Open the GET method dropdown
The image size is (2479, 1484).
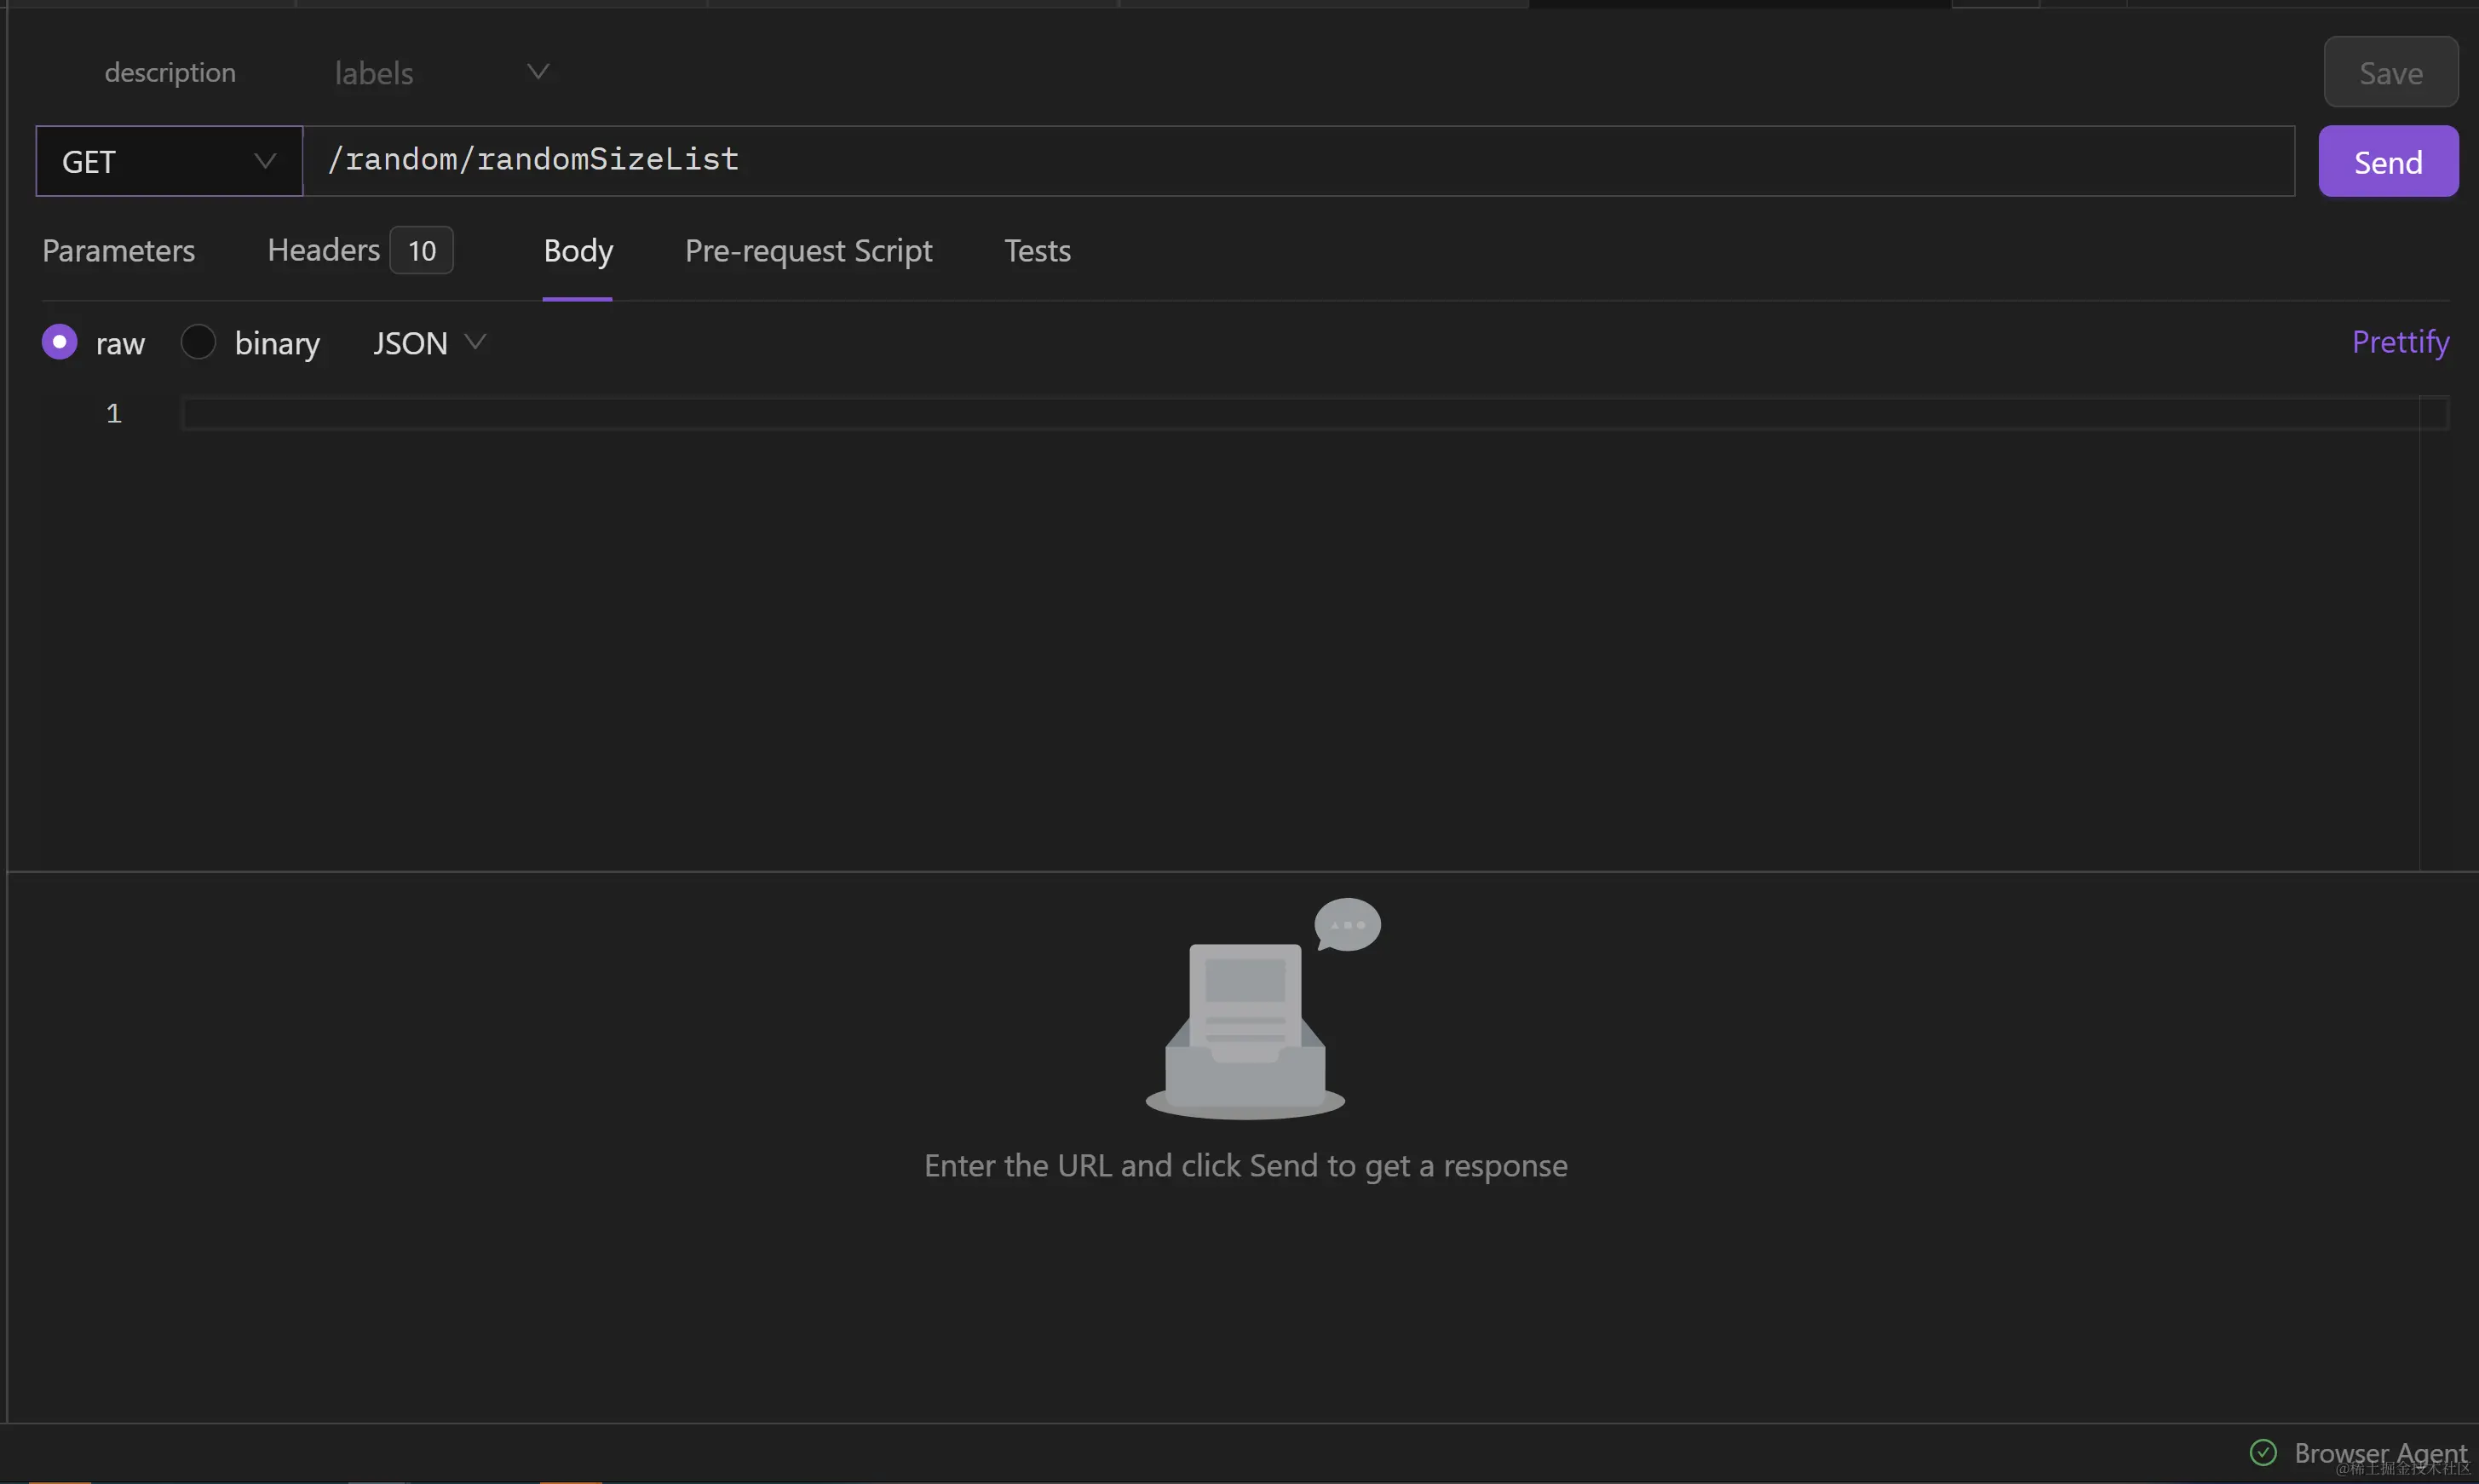(169, 161)
